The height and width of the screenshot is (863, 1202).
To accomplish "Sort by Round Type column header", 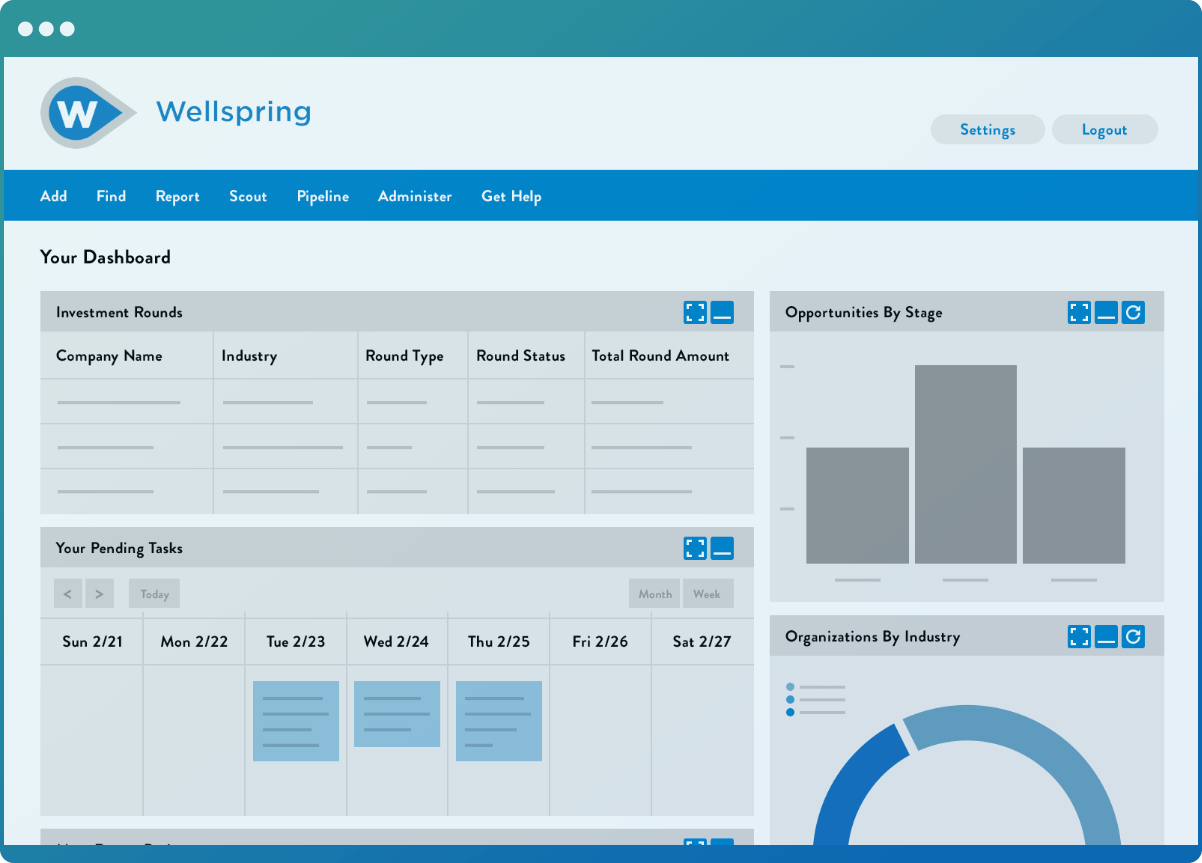I will [x=405, y=356].
